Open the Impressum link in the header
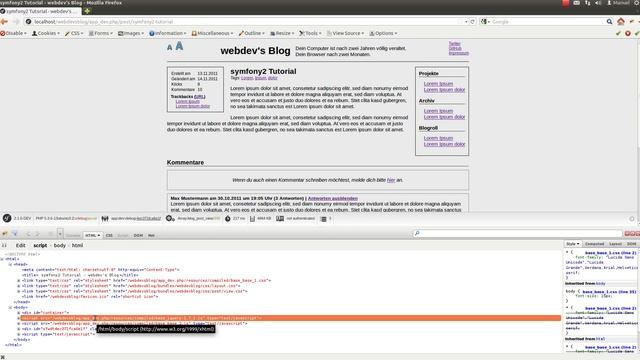Image resolution: width=640 pixels, height=360 pixels. [x=459, y=53]
